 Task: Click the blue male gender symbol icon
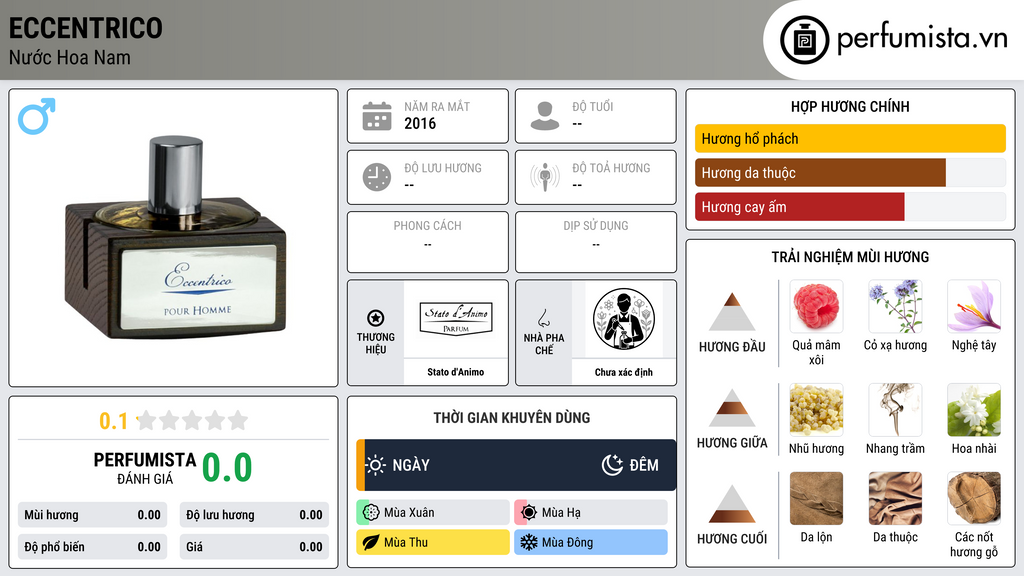point(37,116)
